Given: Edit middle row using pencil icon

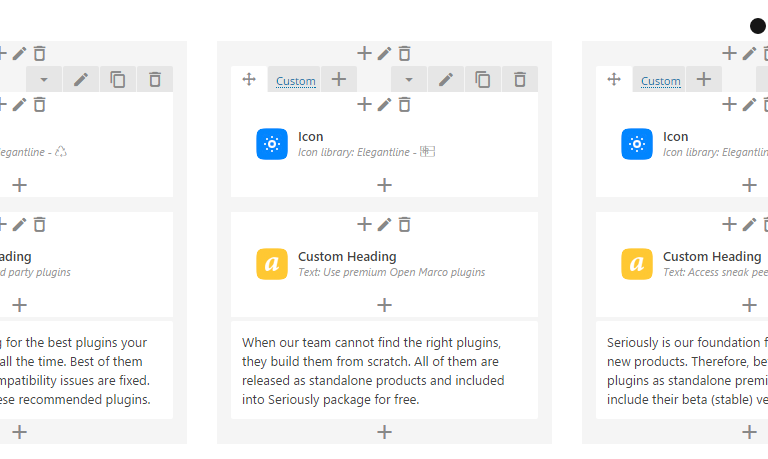Looking at the screenshot, I should click(446, 79).
